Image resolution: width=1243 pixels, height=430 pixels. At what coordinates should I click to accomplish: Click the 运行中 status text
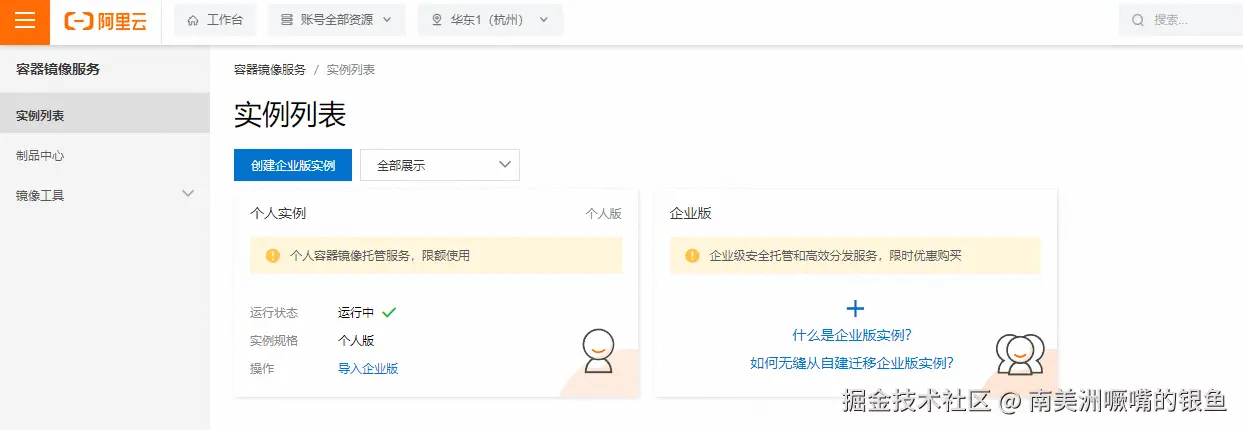coord(356,312)
